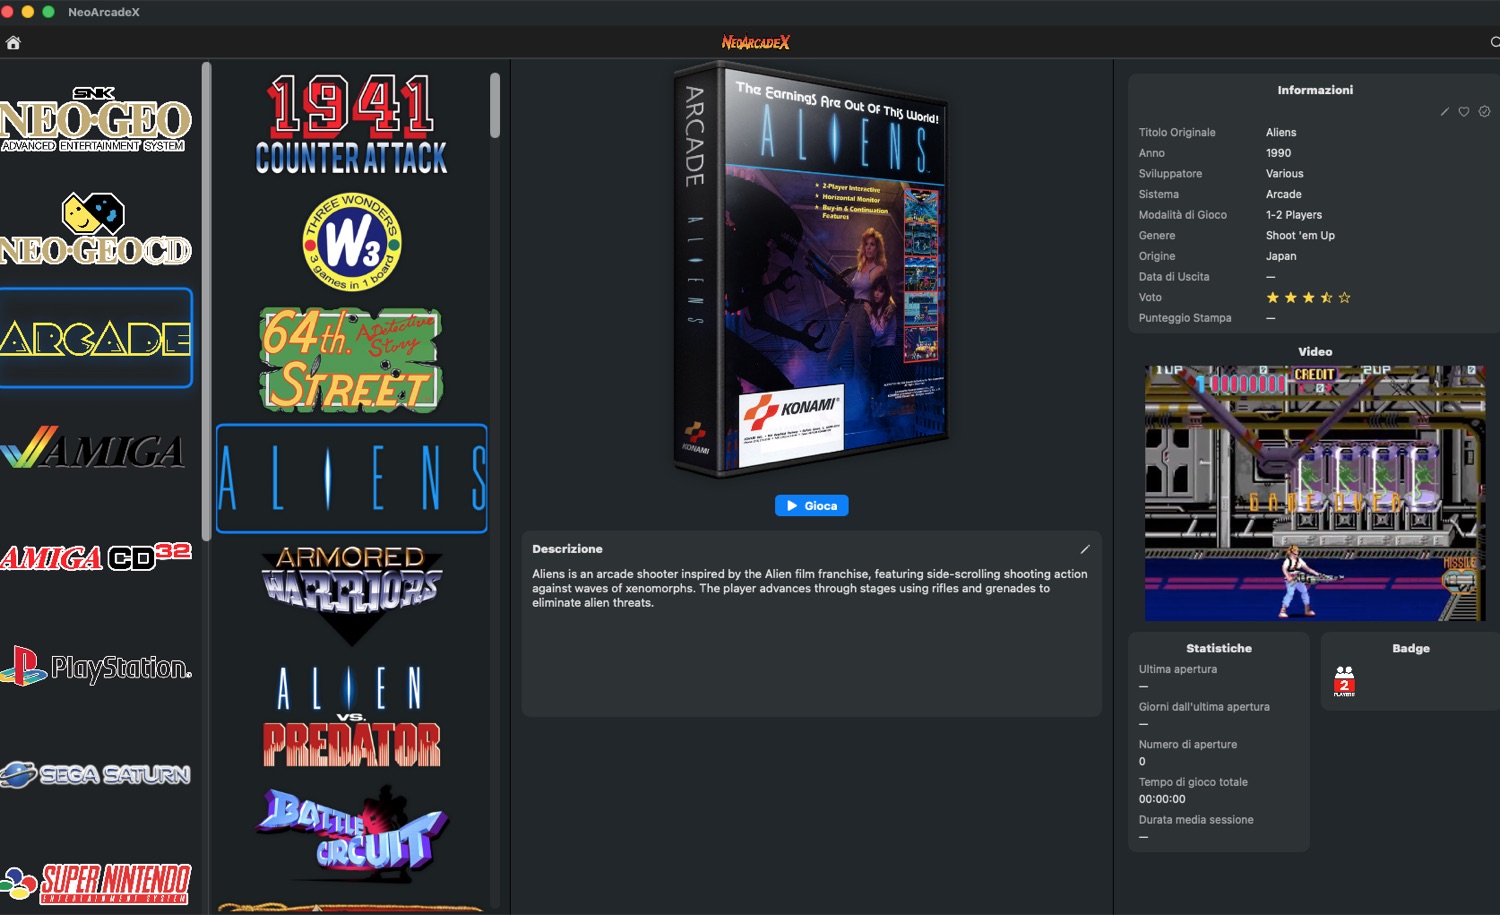Choose the Aliens game logo

click(x=352, y=478)
